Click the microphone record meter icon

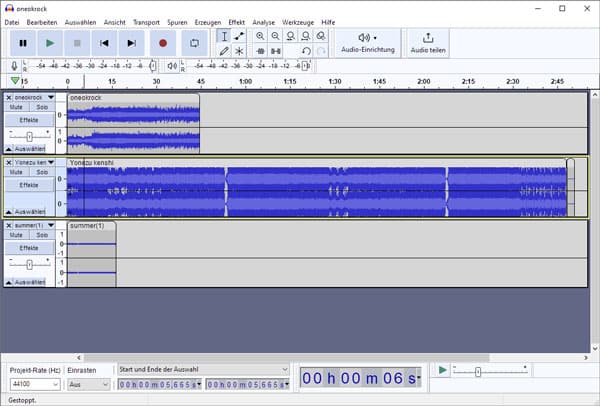[14, 66]
